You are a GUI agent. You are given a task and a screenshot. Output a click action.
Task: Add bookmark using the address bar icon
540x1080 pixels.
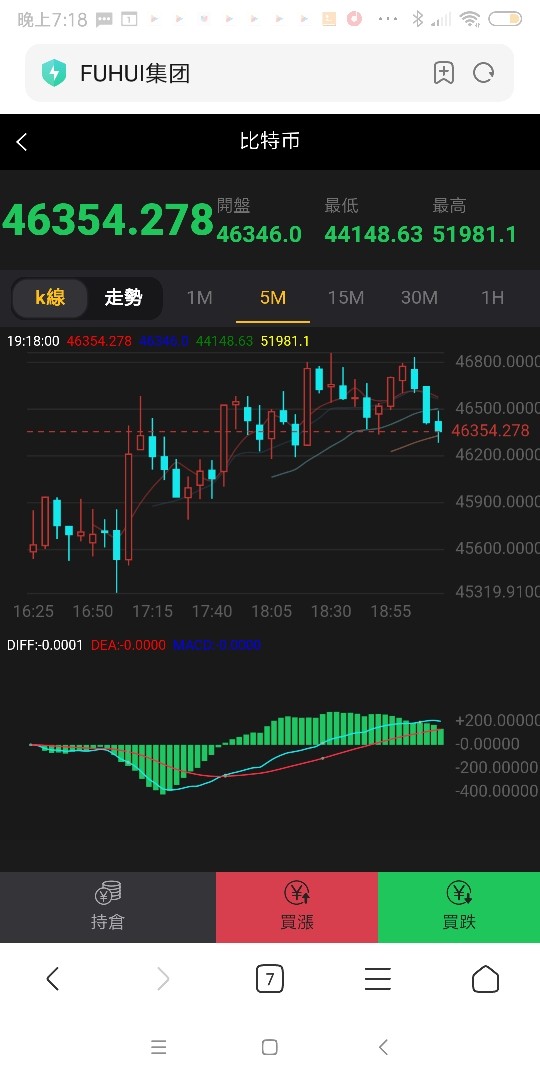tap(444, 73)
